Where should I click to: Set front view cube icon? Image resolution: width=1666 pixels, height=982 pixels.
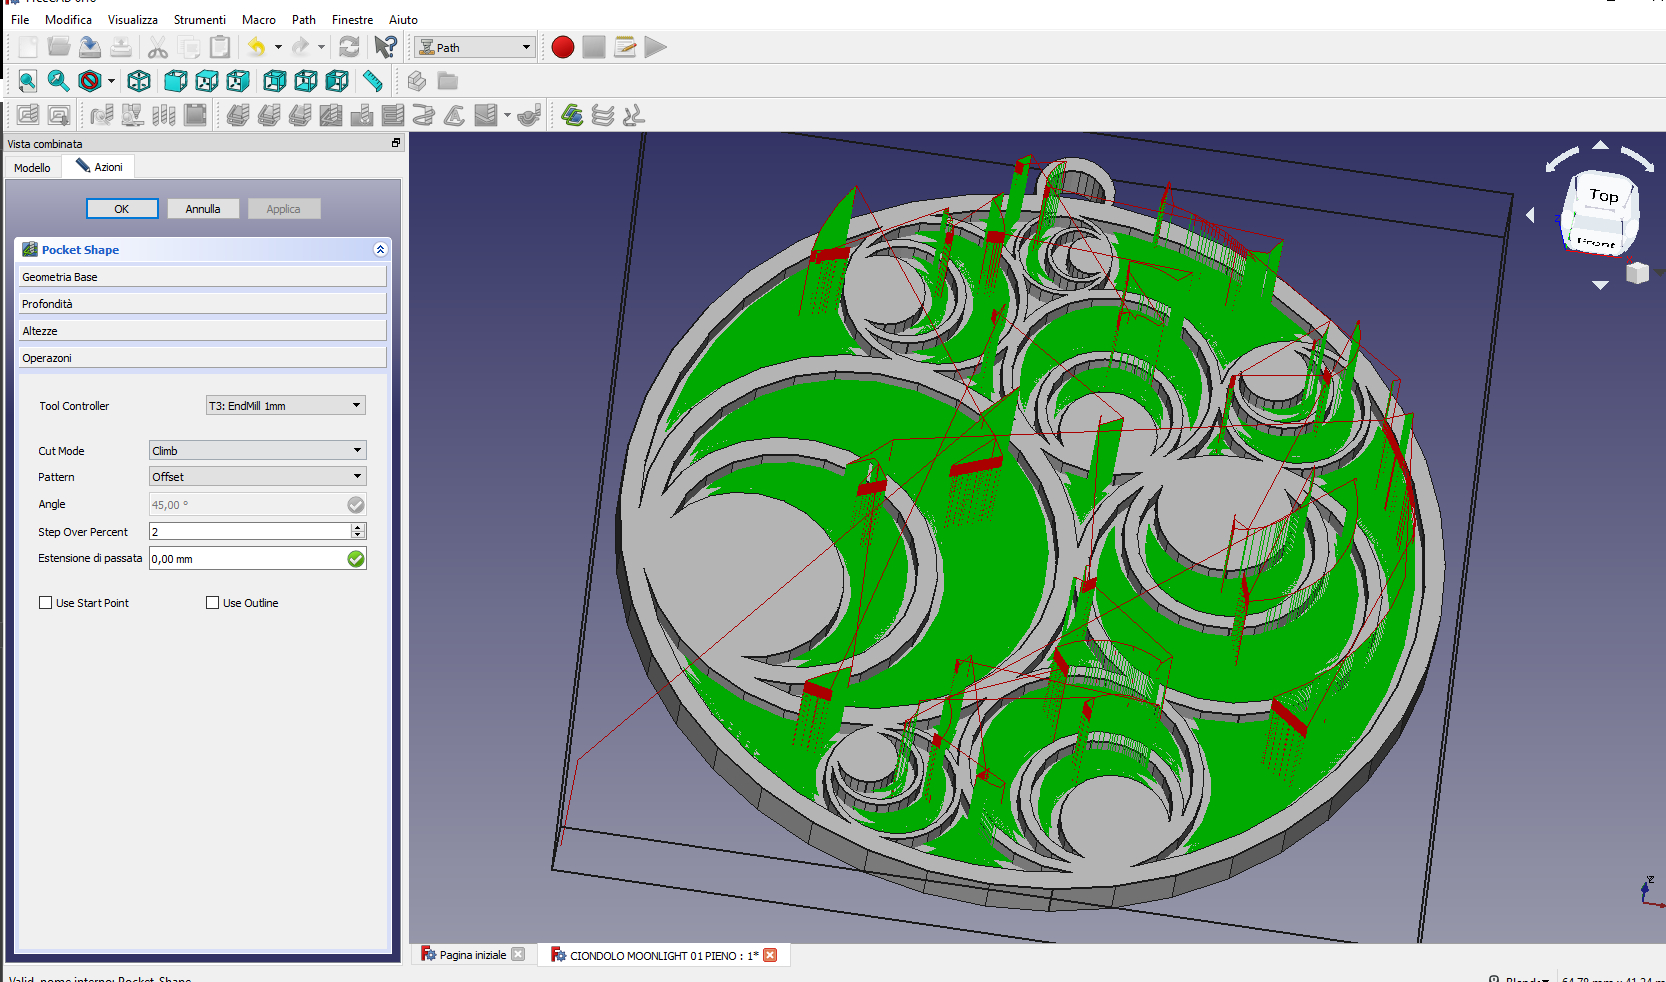(x=176, y=81)
